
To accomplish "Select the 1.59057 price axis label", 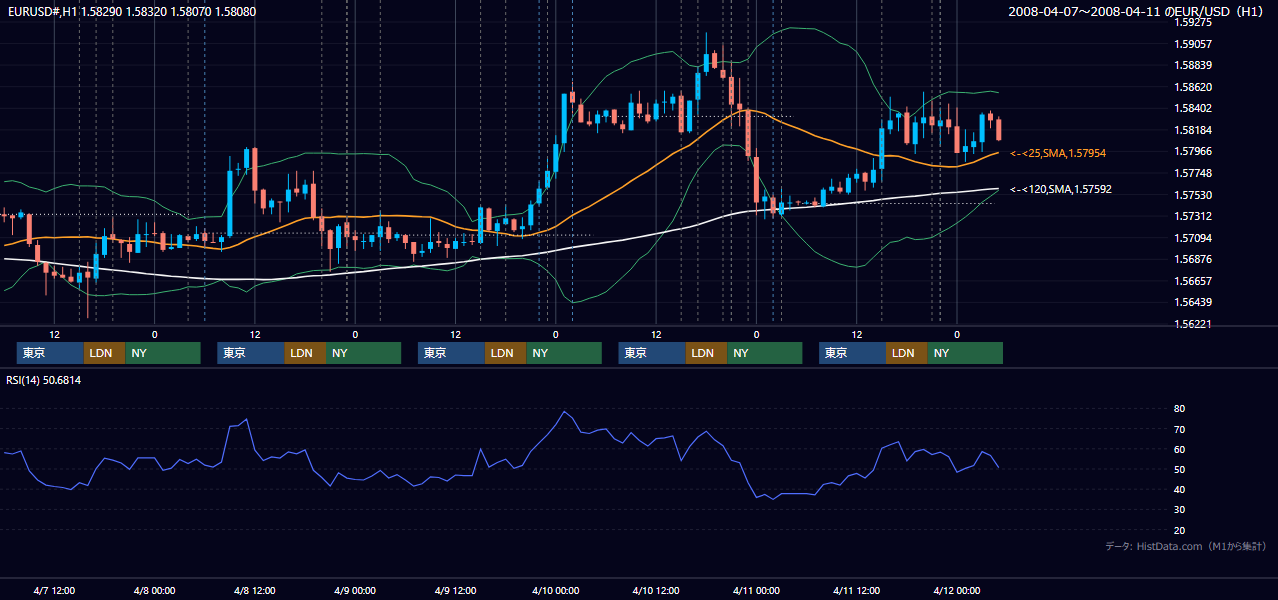I will pyautogui.click(x=1194, y=44).
